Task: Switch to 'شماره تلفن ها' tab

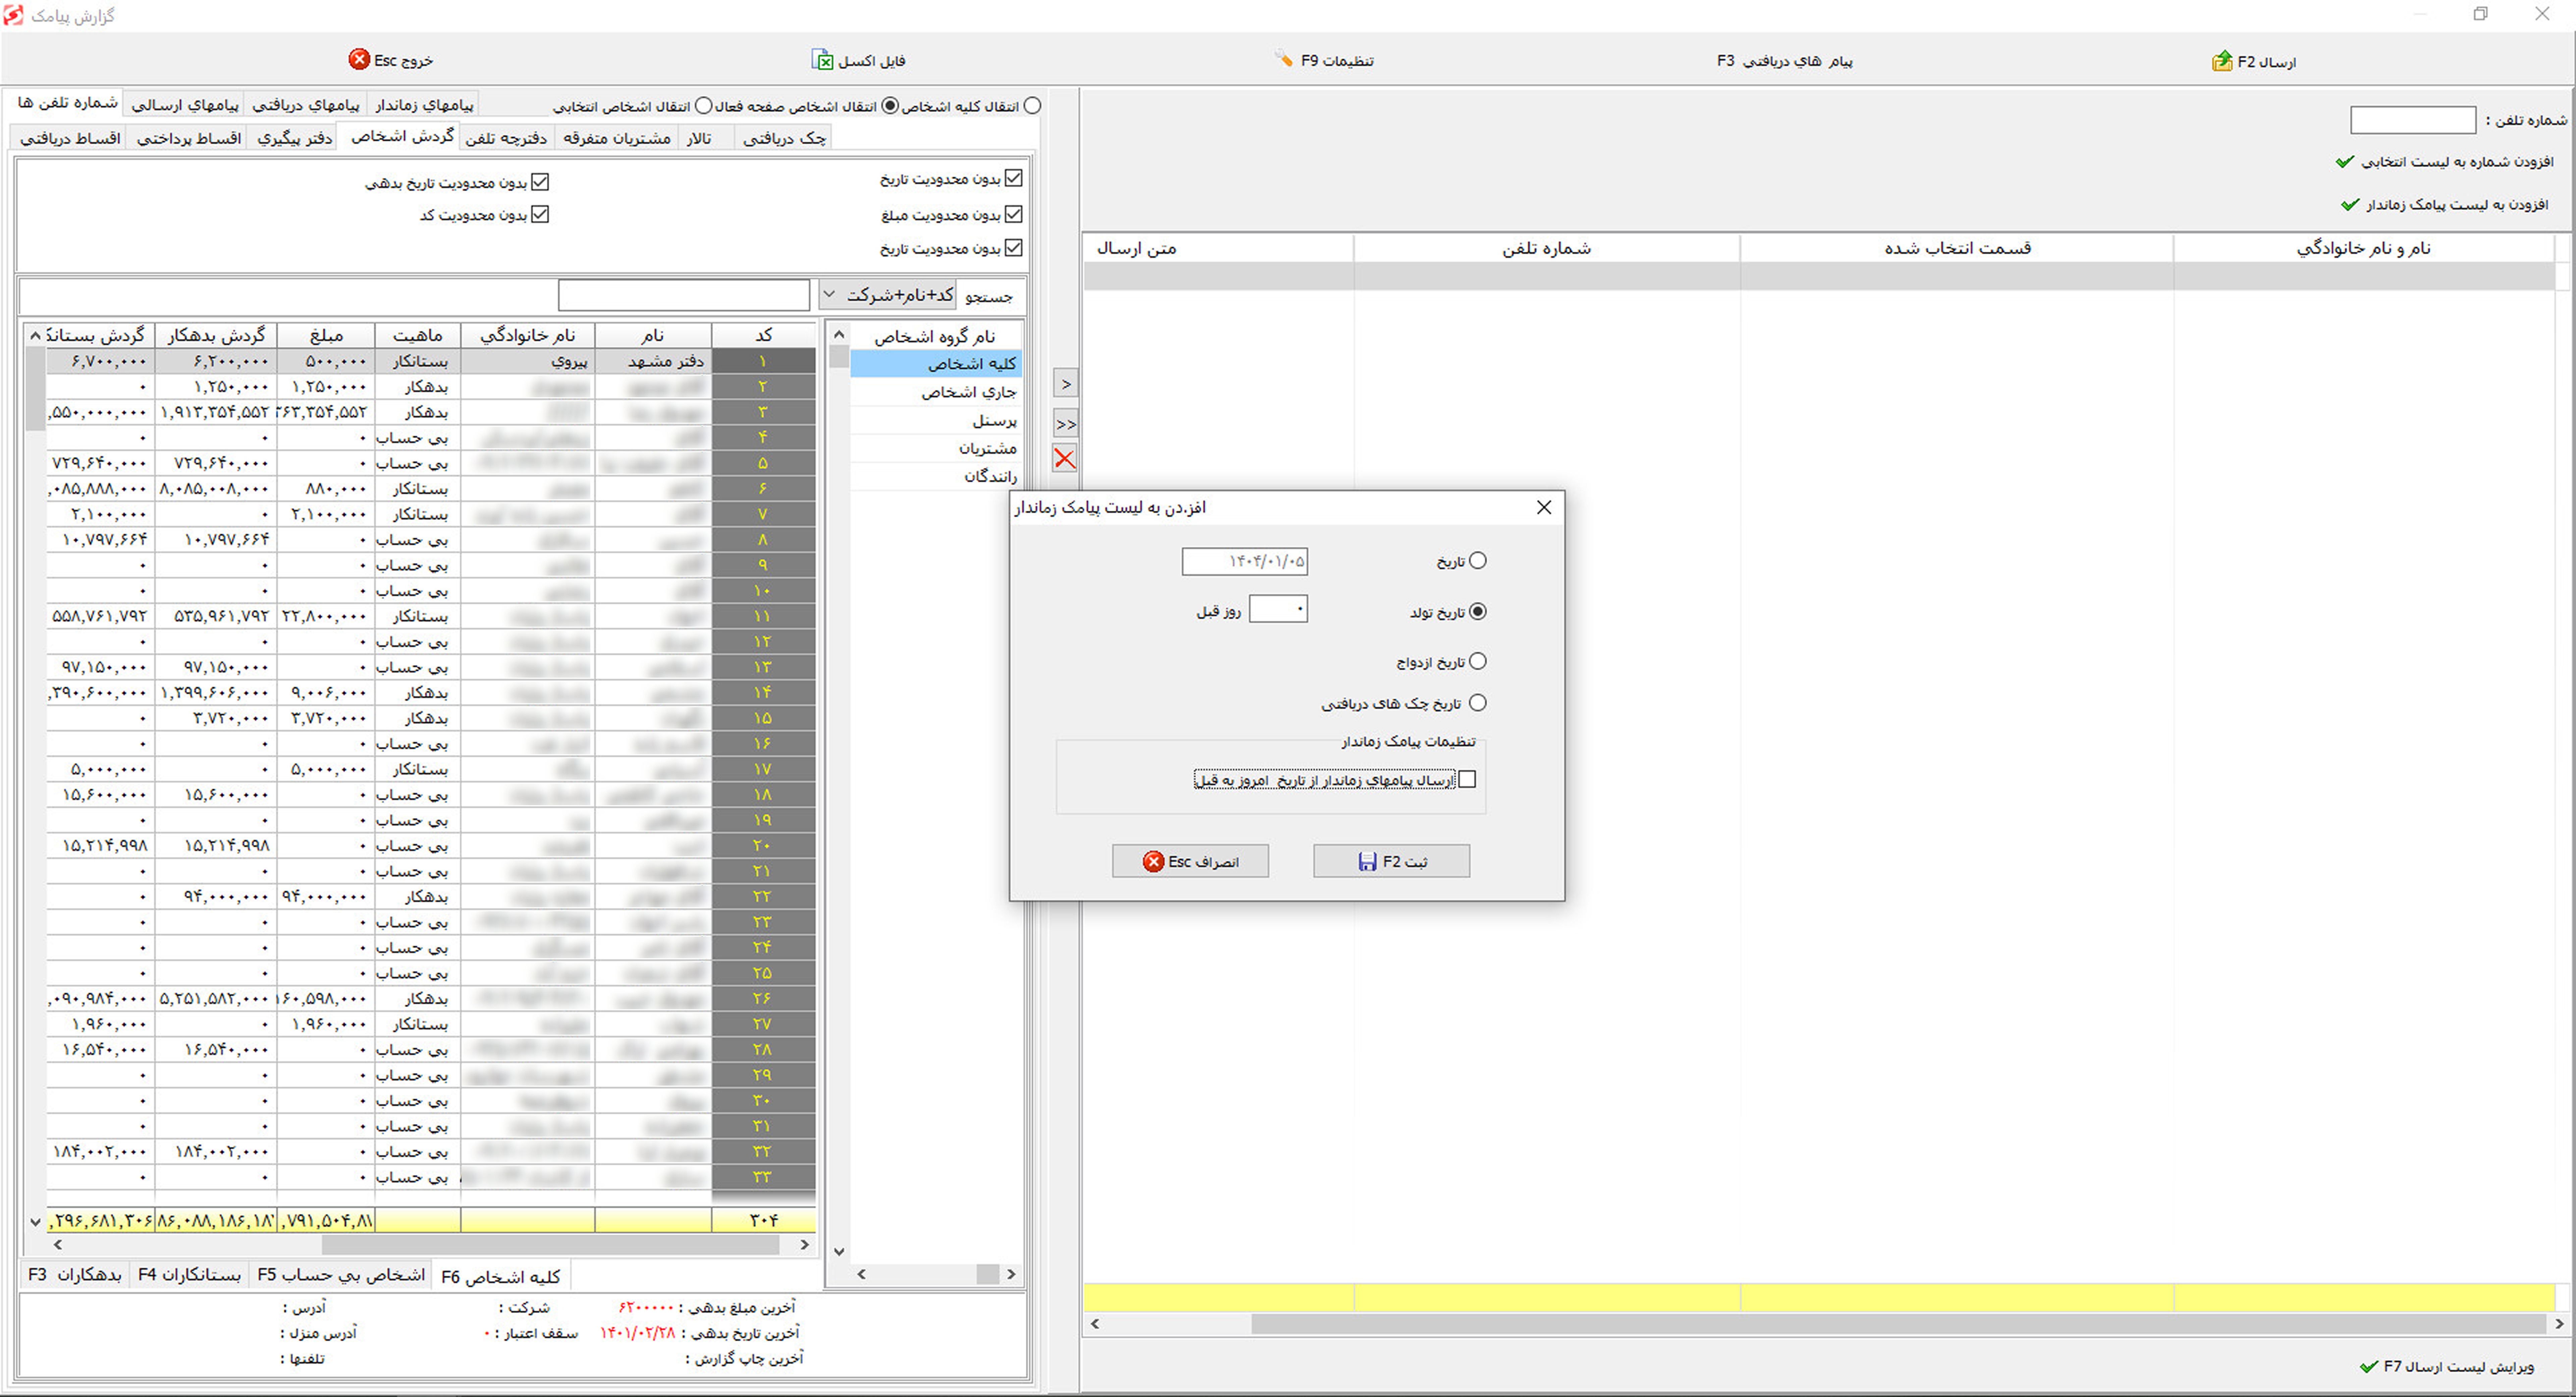Action: click(67, 103)
